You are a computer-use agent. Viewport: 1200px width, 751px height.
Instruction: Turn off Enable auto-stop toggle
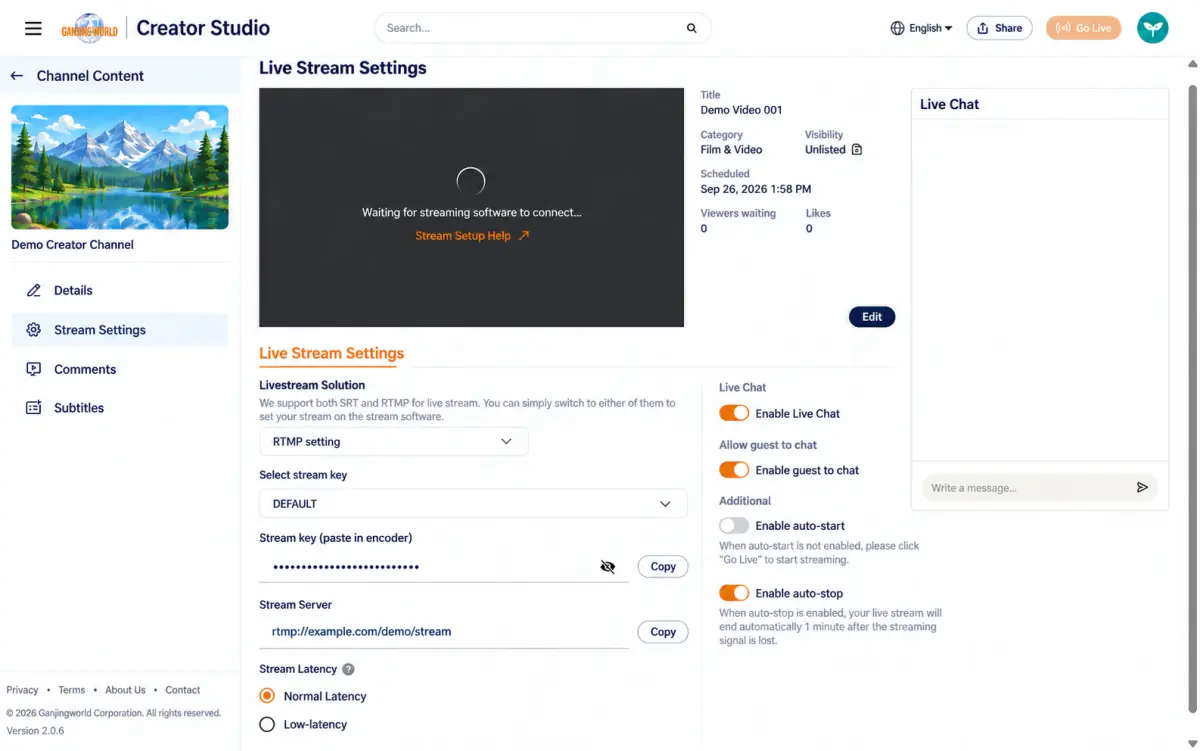pos(734,593)
